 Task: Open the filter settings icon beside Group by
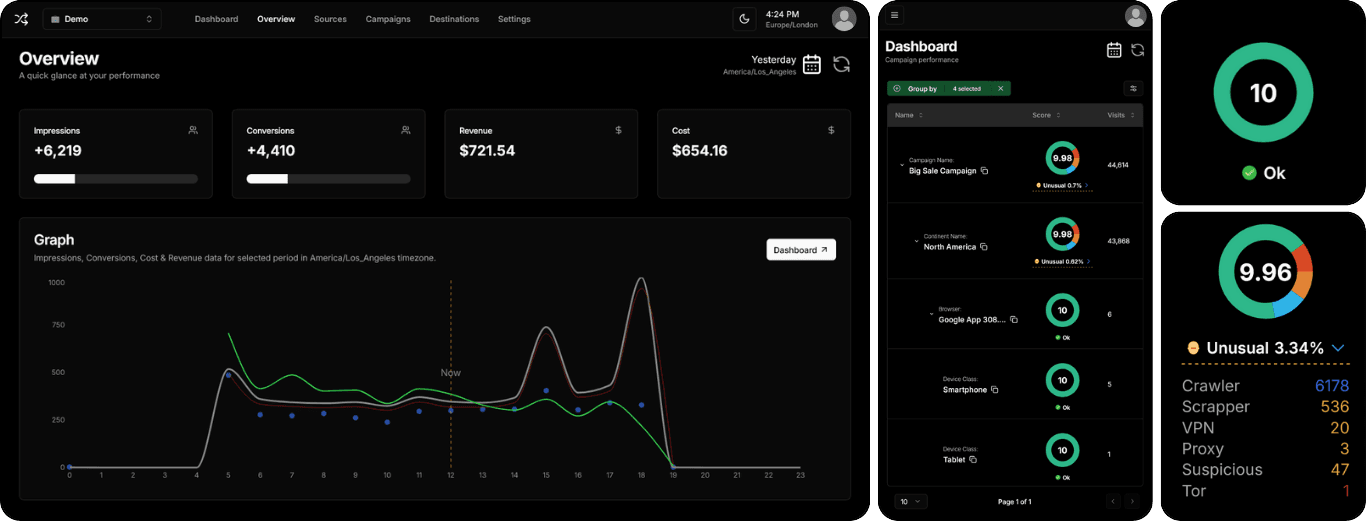[x=1133, y=88]
